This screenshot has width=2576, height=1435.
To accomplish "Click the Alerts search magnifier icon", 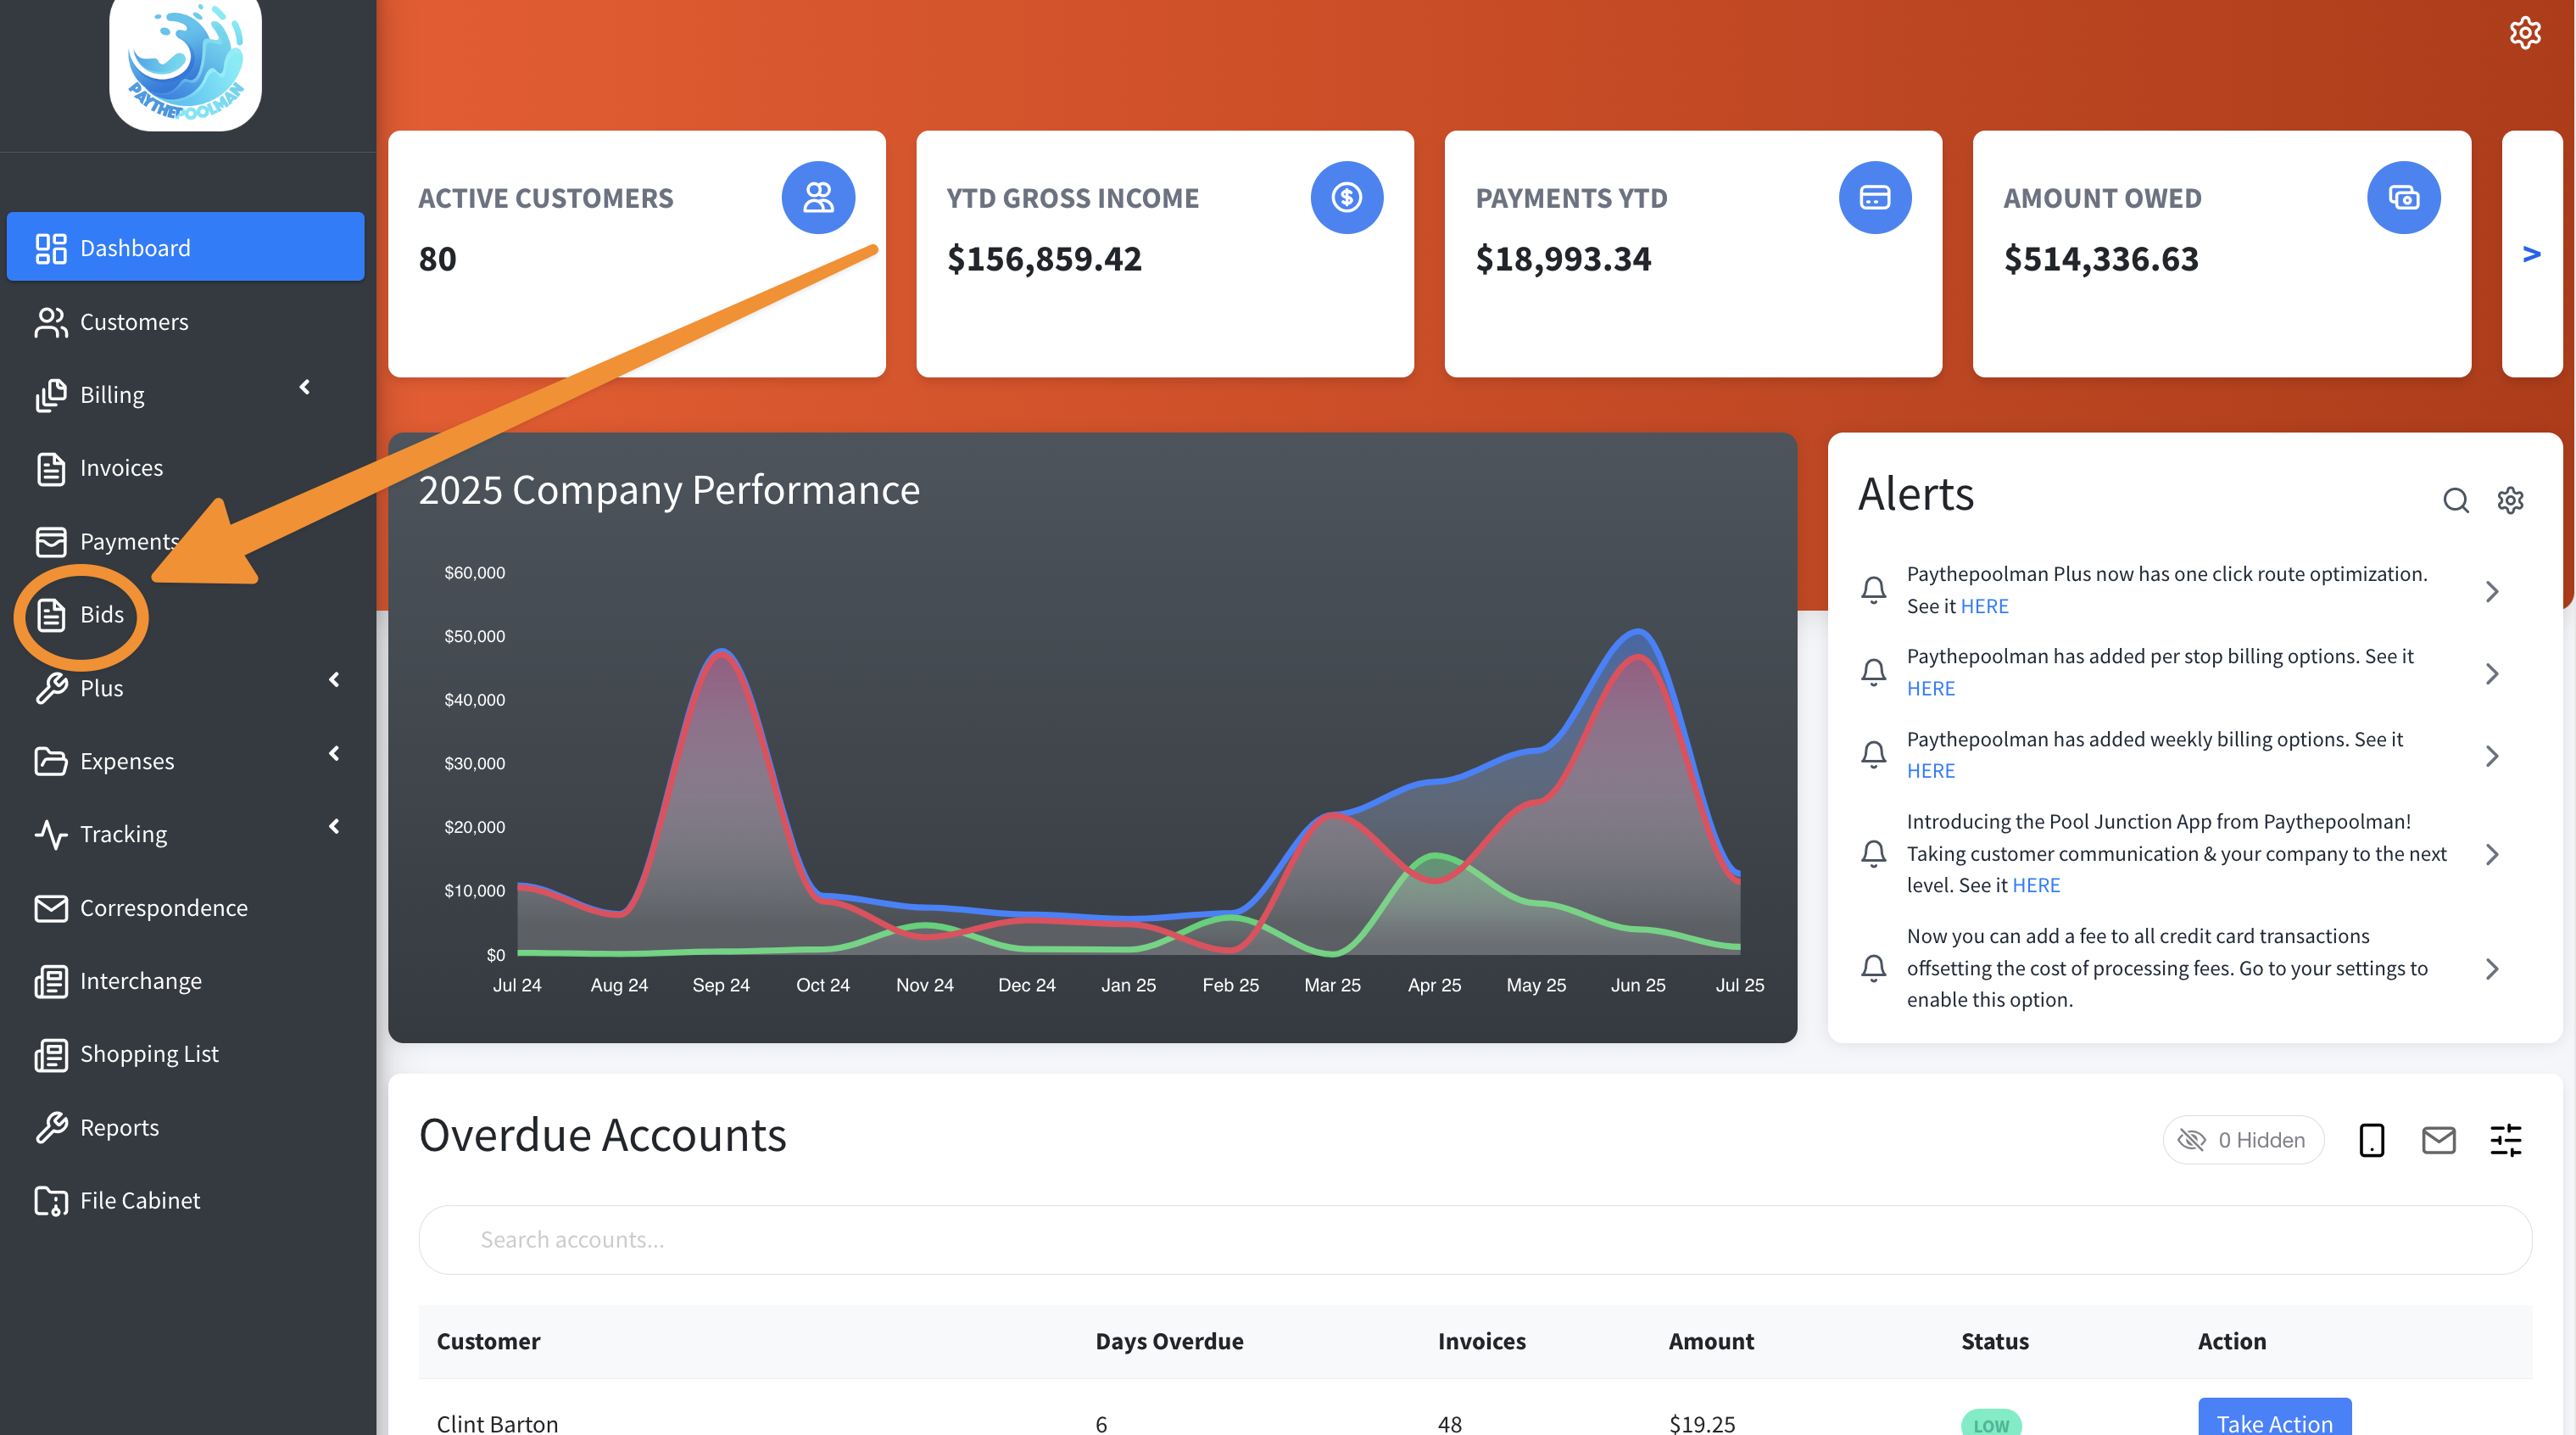I will (2455, 500).
